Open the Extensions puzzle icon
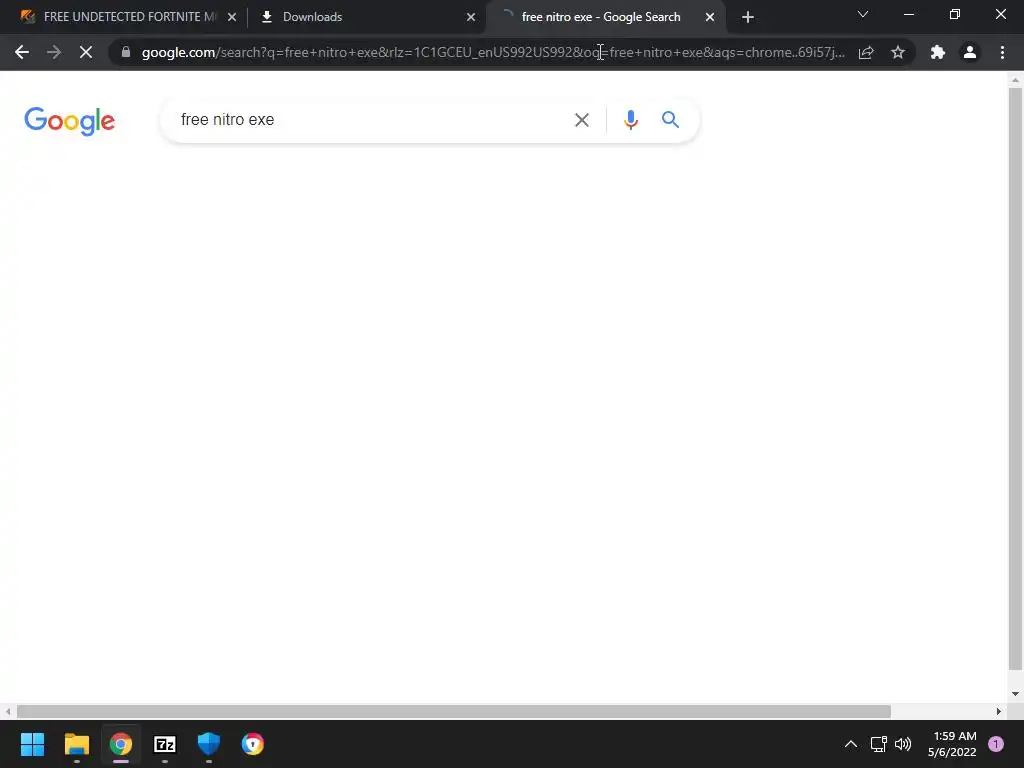This screenshot has width=1024, height=768. pos(938,52)
